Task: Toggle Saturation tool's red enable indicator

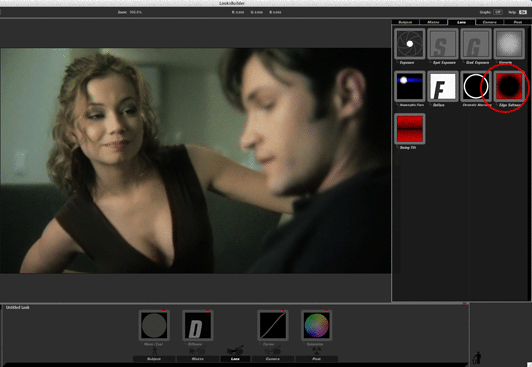Action: (326, 311)
